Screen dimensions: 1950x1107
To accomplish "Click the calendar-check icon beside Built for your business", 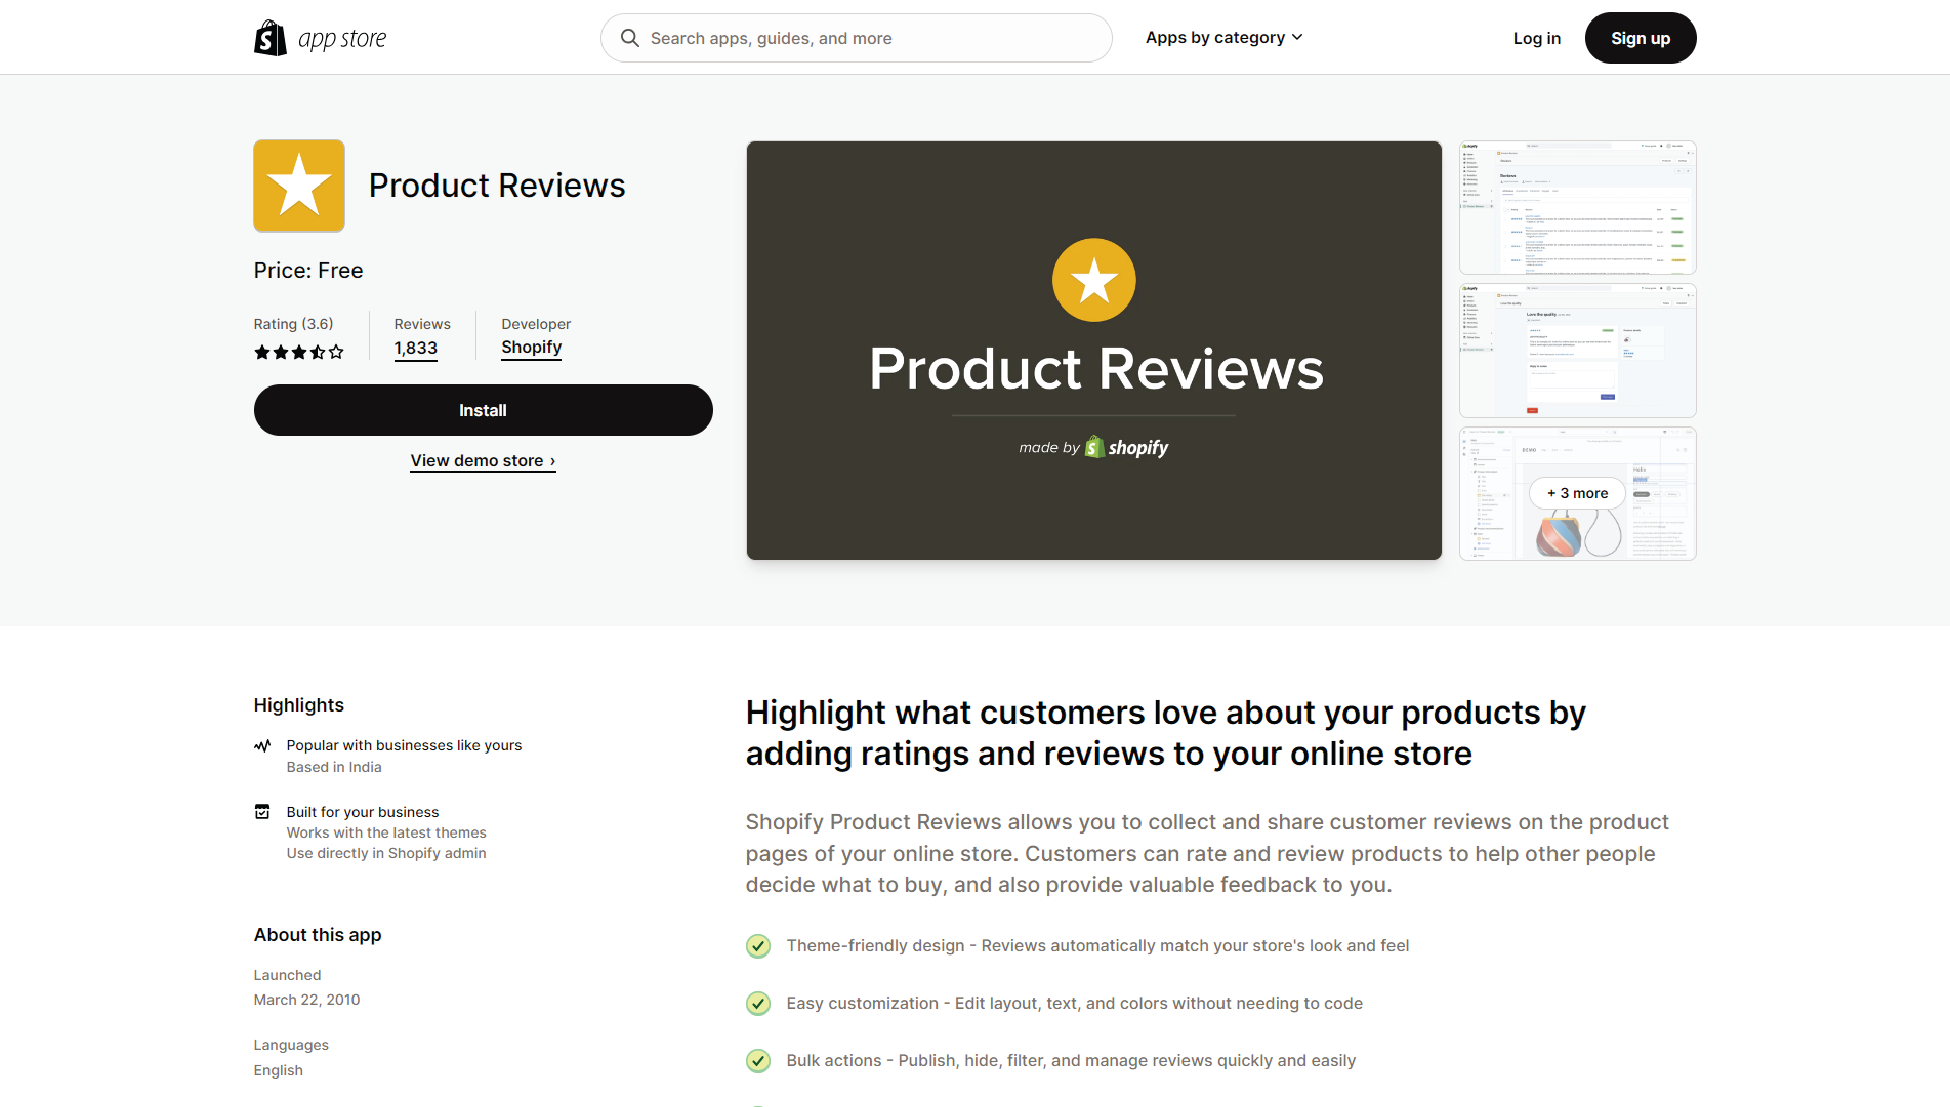I will point(262,812).
